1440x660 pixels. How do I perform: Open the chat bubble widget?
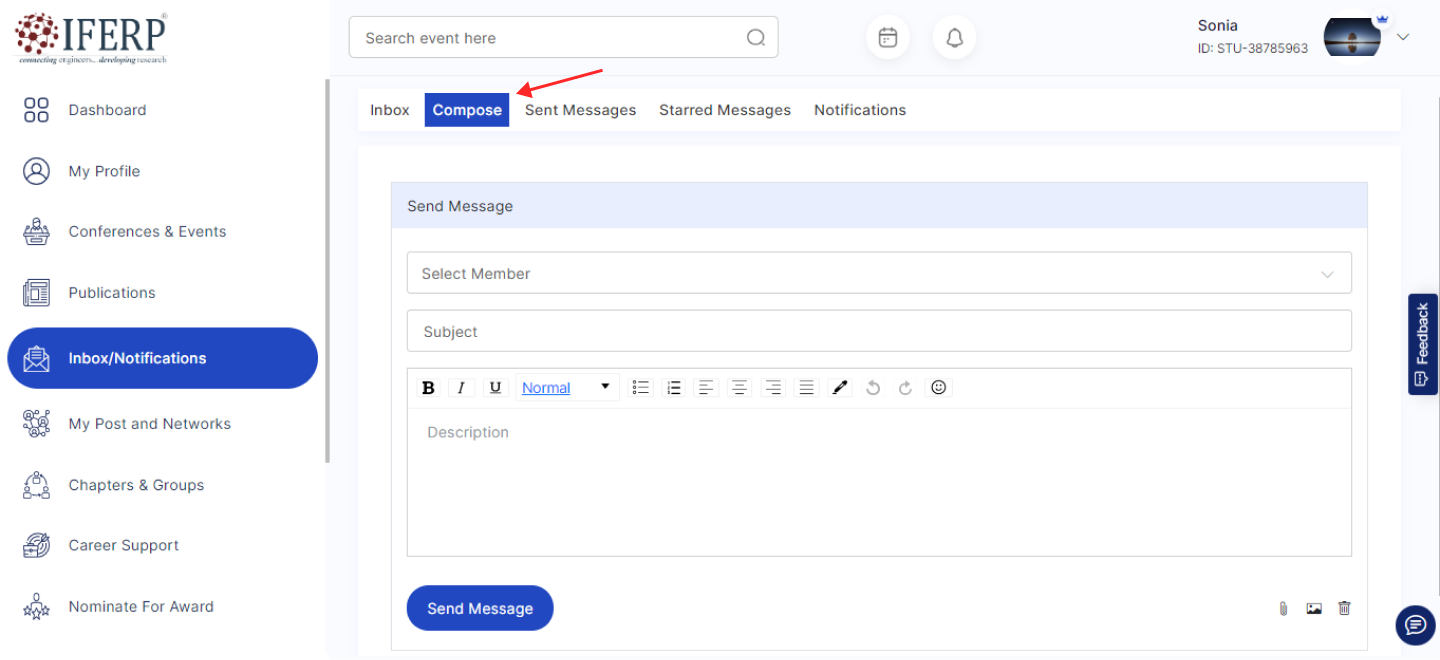[1415, 625]
